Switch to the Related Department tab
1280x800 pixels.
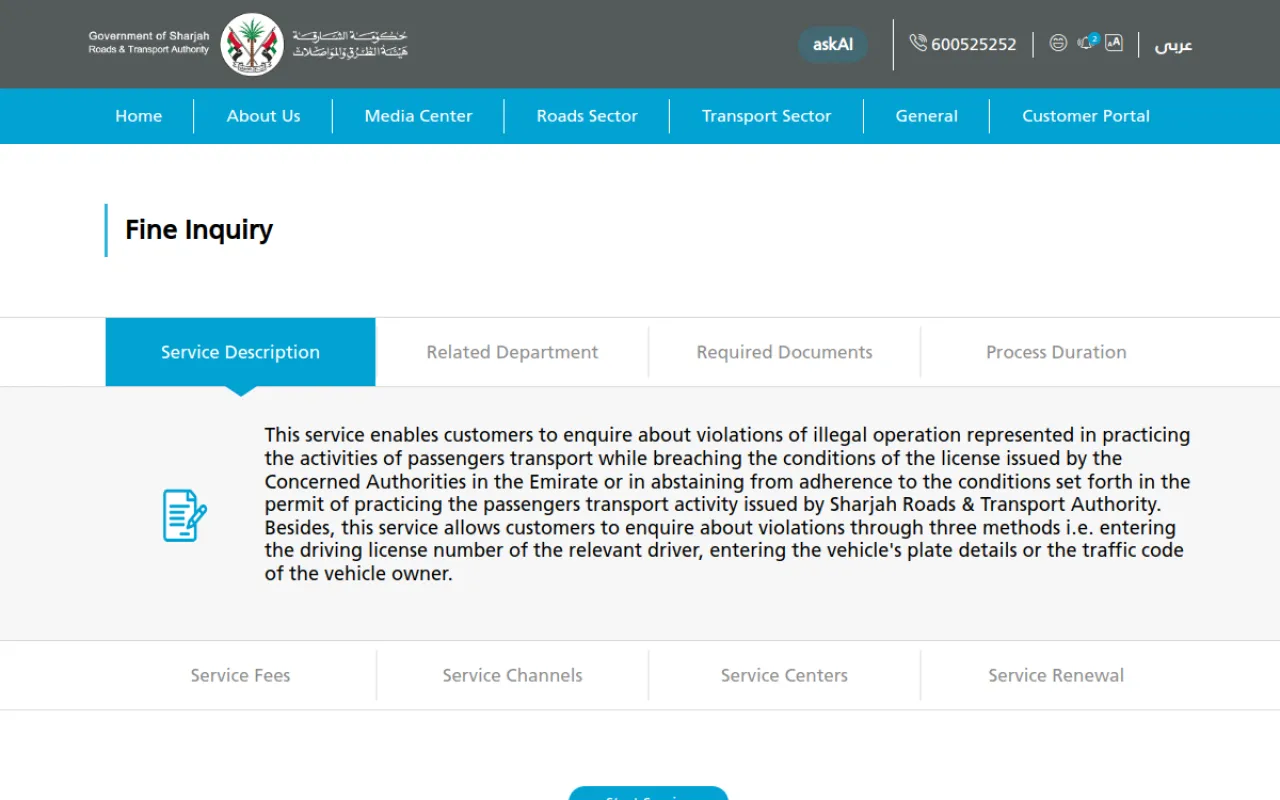(x=512, y=352)
